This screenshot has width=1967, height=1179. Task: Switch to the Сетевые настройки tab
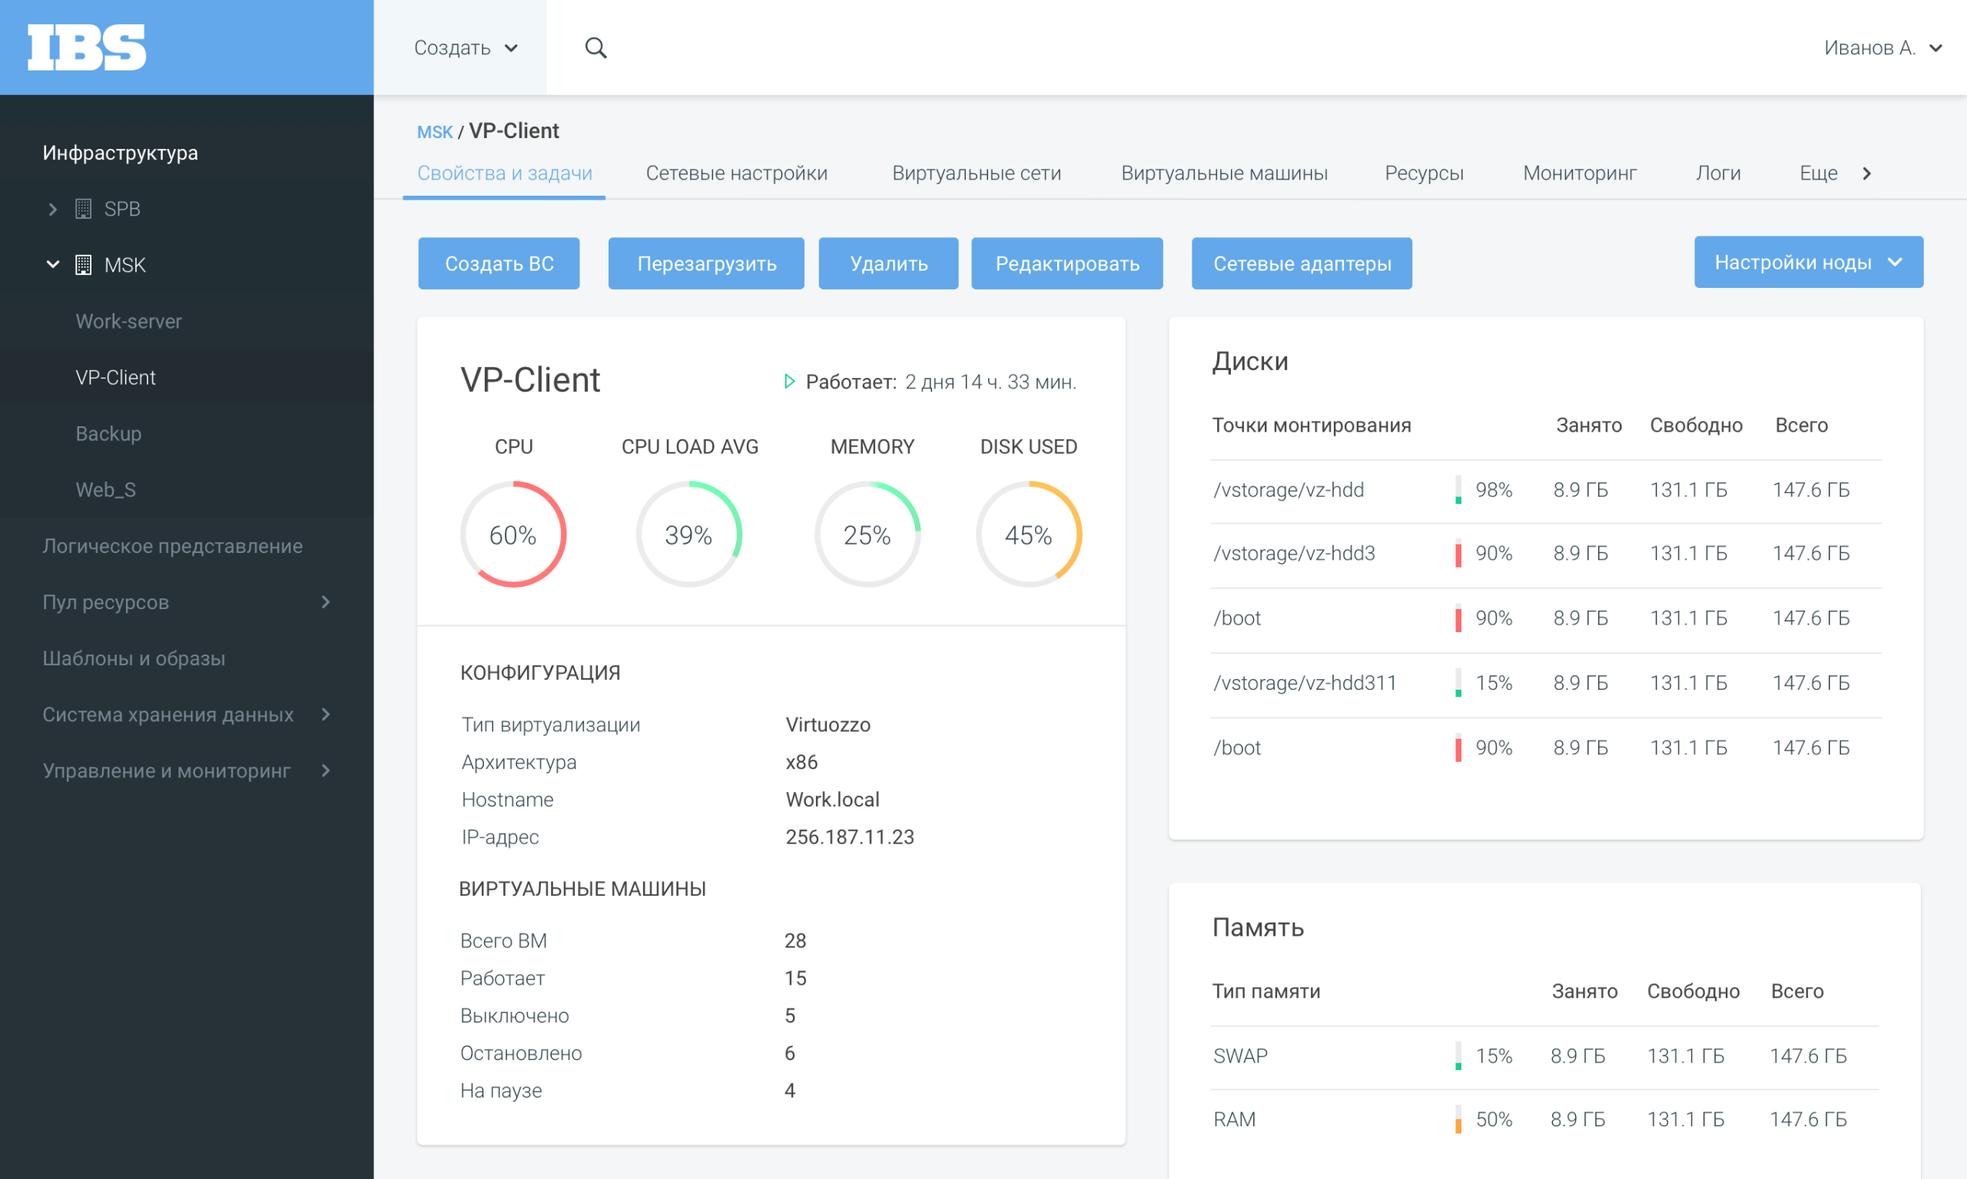(x=736, y=173)
